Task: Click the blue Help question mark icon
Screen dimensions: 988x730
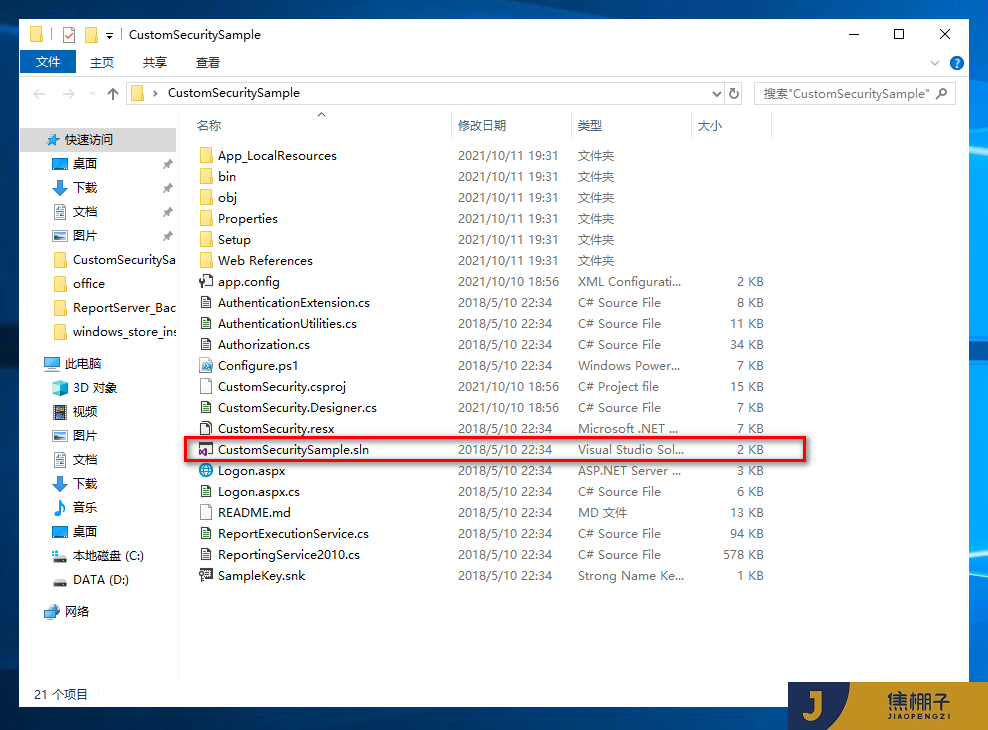Action: [957, 62]
